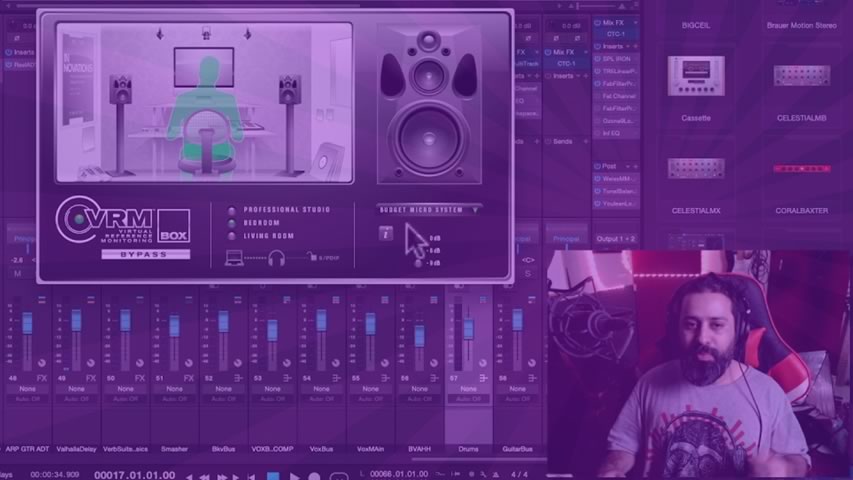Select the GuitarBus channel name
The image size is (853, 480).
(x=517, y=449)
